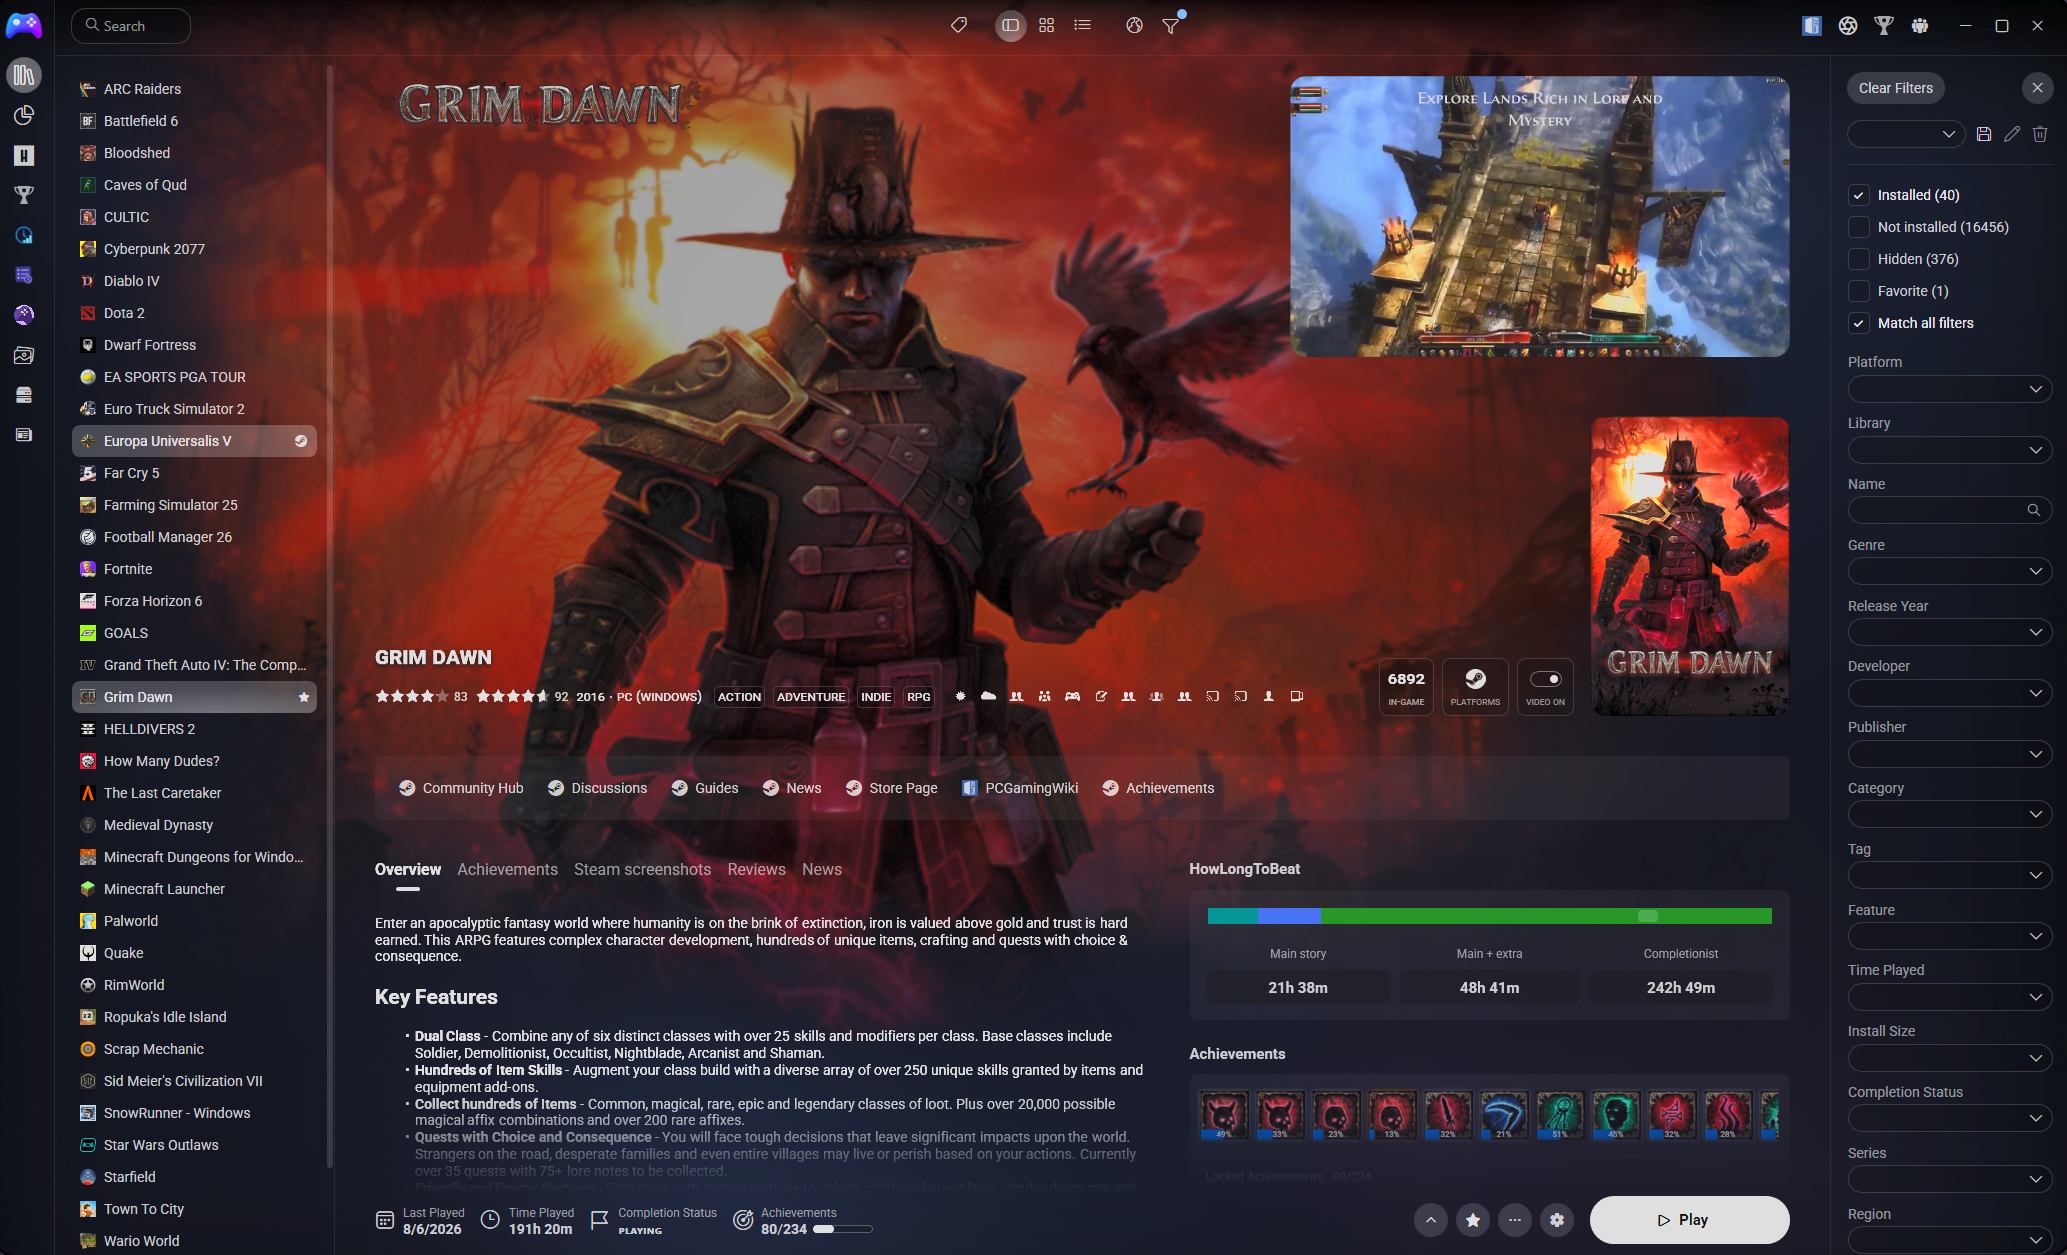Expand the Platform filter dropdown

coord(1950,389)
